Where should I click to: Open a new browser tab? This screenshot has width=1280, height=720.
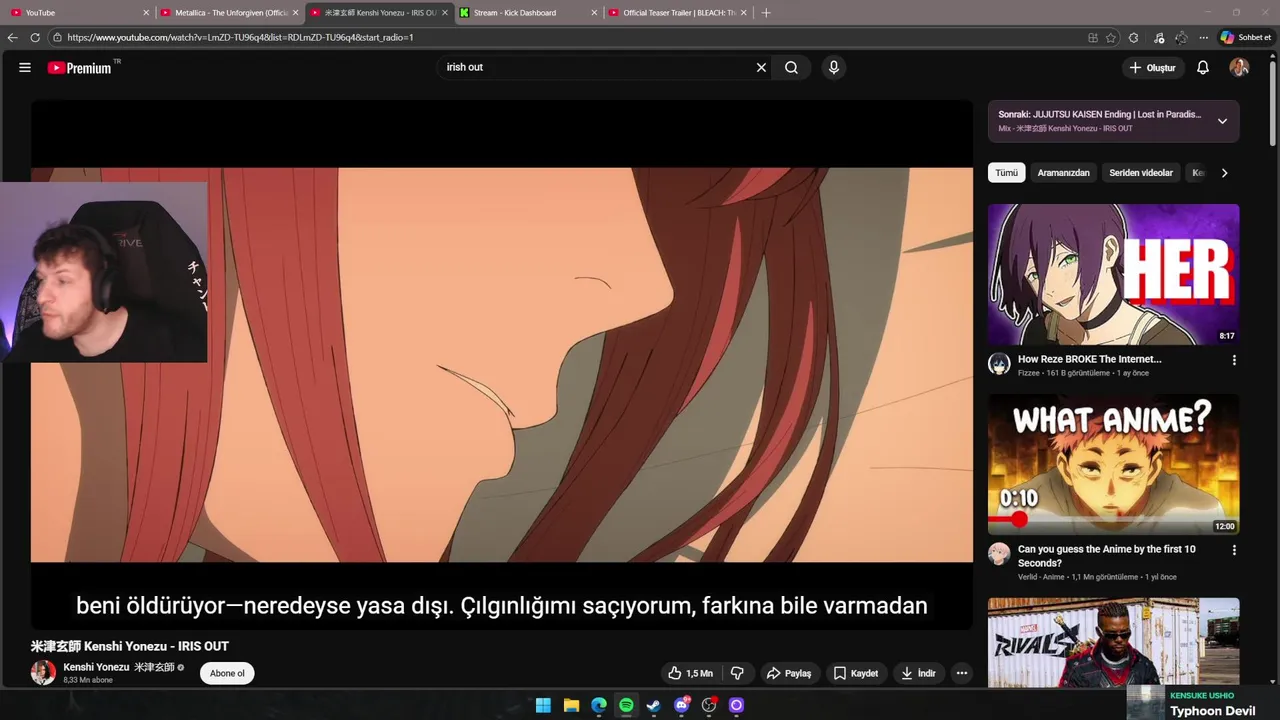[x=766, y=13]
